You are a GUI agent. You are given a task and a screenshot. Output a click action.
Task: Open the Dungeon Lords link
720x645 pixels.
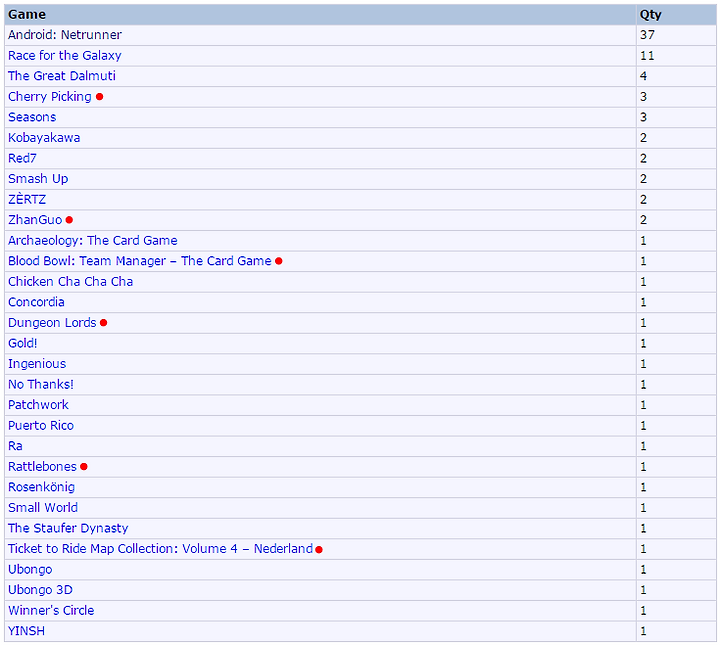[52, 323]
